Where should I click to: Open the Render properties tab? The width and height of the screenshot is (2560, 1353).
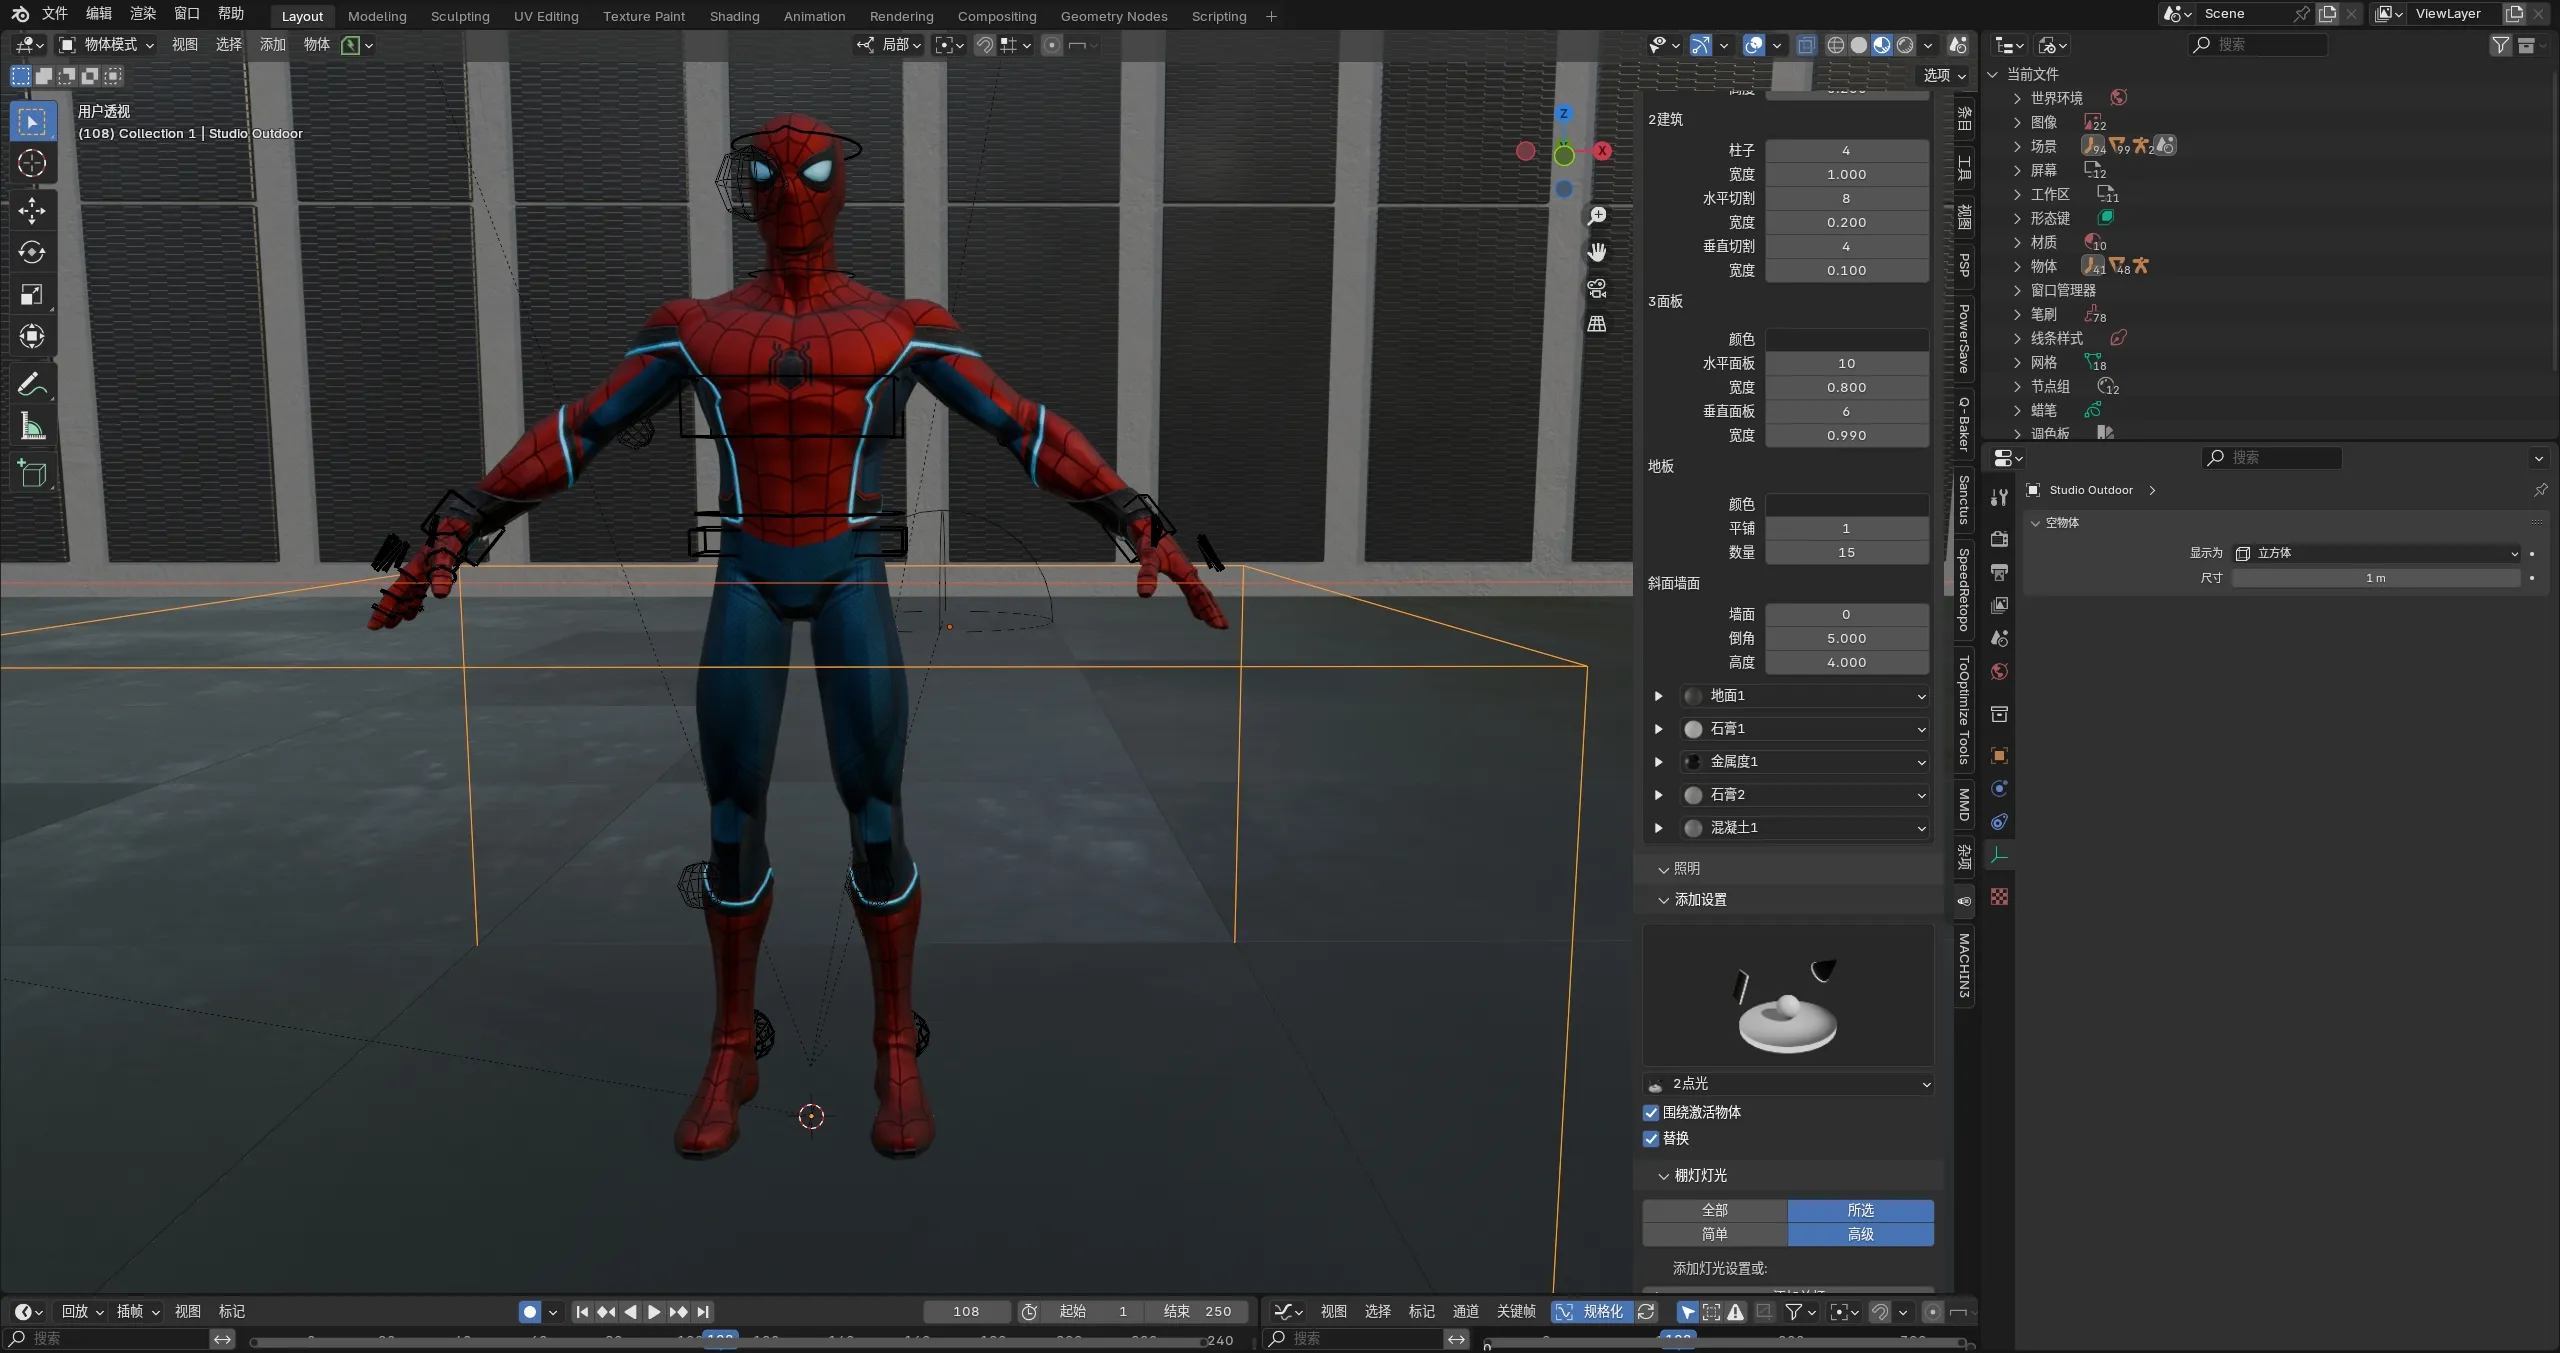coord(1999,539)
